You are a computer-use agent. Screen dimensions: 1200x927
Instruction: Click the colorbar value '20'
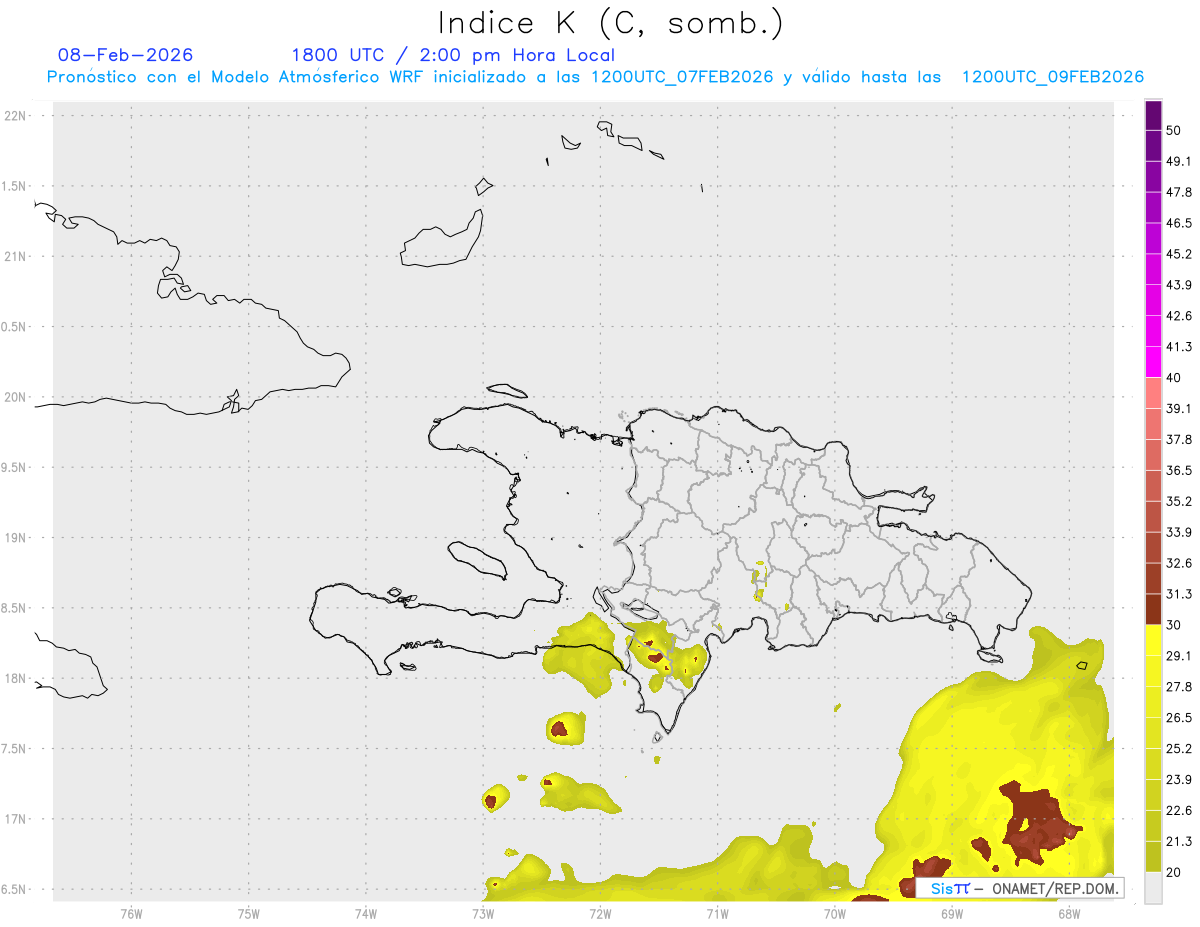(1174, 872)
